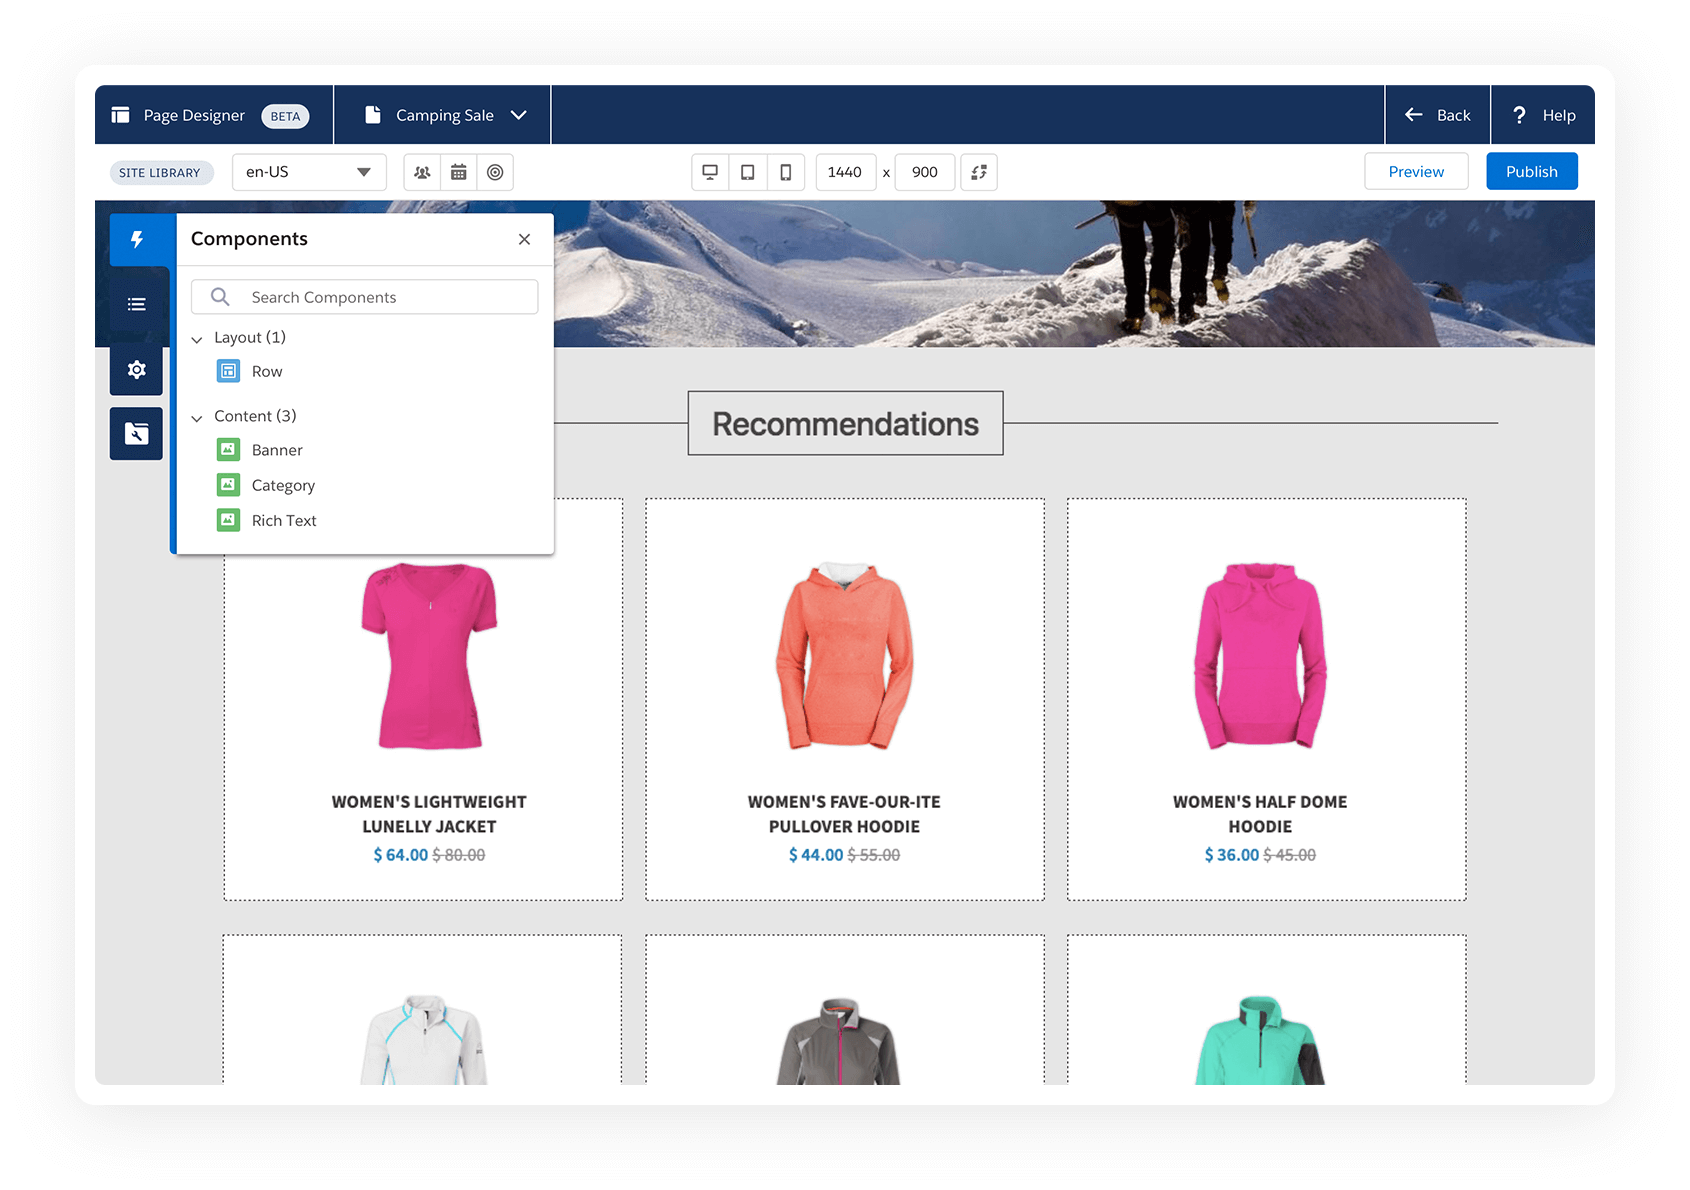This screenshot has width=1690, height=1190.
Task: Open the calendar schedule icon
Action: point(459,172)
